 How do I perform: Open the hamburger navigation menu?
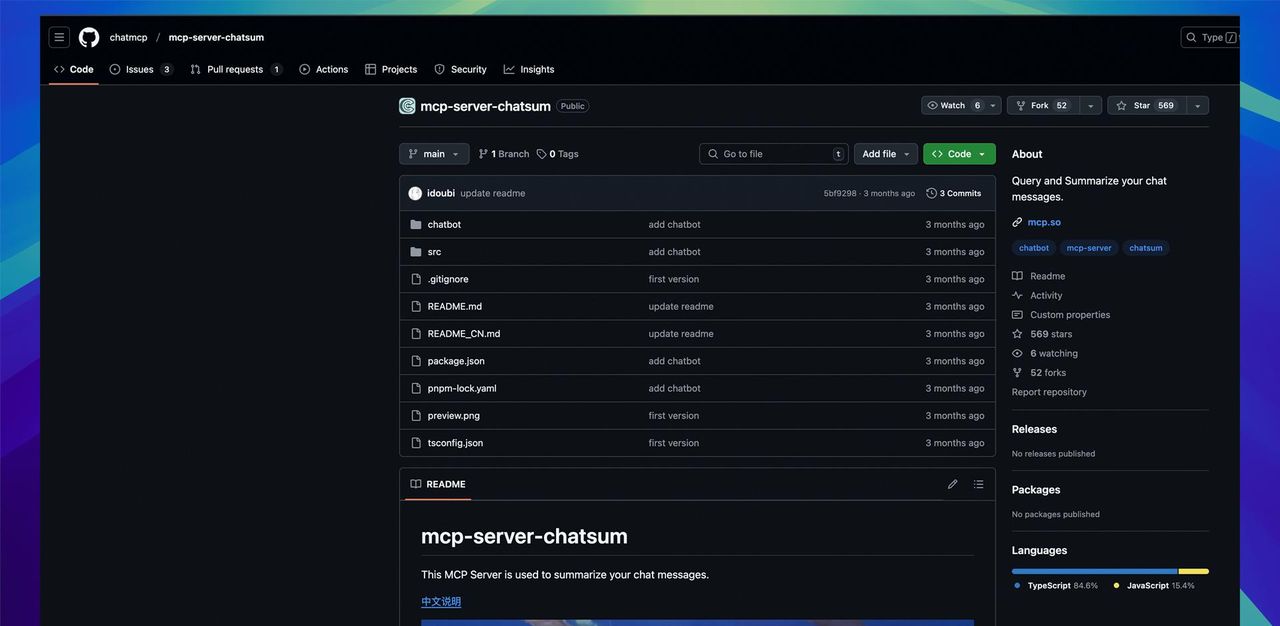tap(59, 37)
